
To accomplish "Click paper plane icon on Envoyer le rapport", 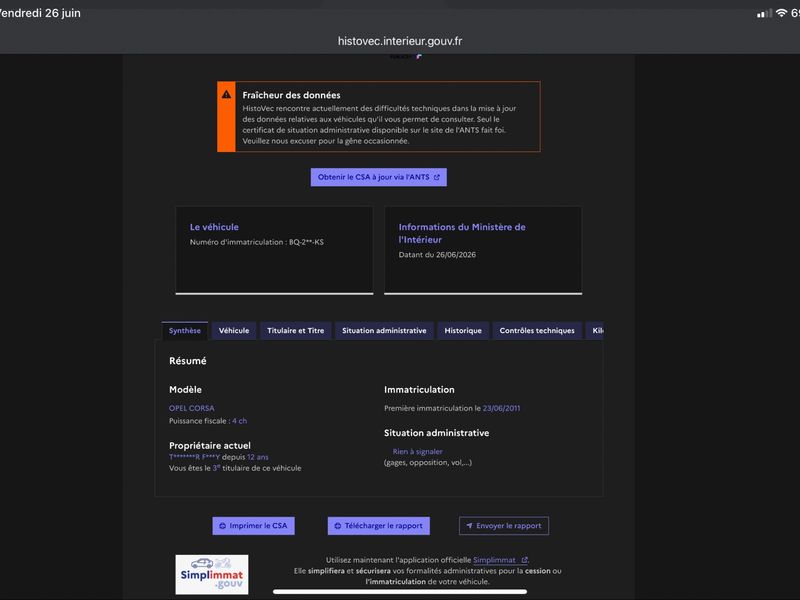I will click(x=469, y=526).
